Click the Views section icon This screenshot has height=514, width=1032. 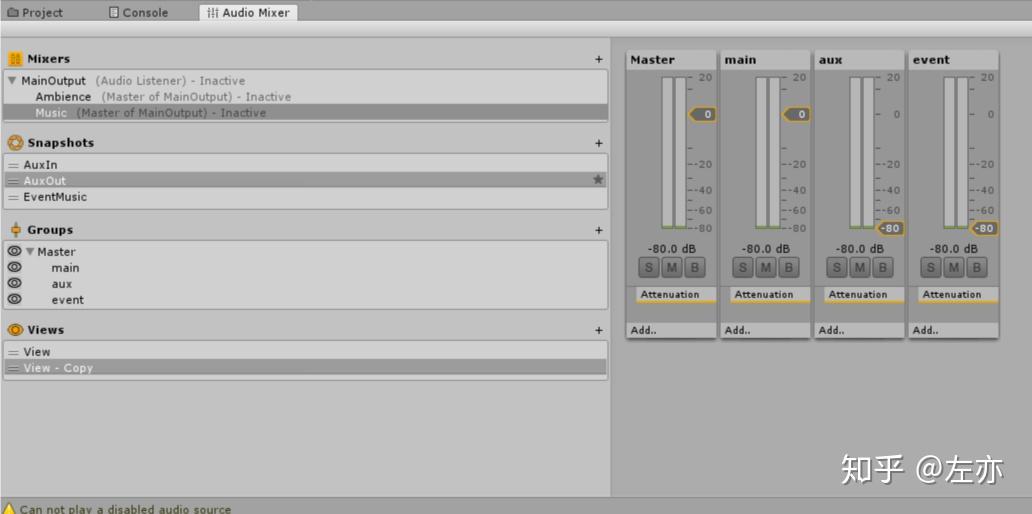[16, 330]
